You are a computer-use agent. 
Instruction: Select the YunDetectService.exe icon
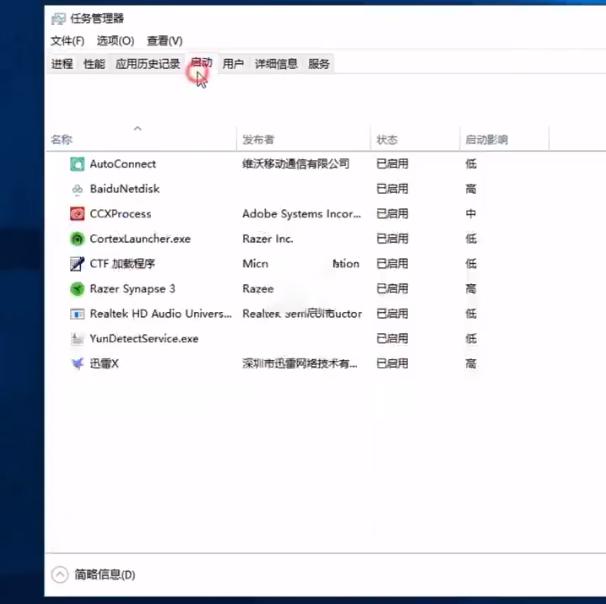click(x=77, y=339)
